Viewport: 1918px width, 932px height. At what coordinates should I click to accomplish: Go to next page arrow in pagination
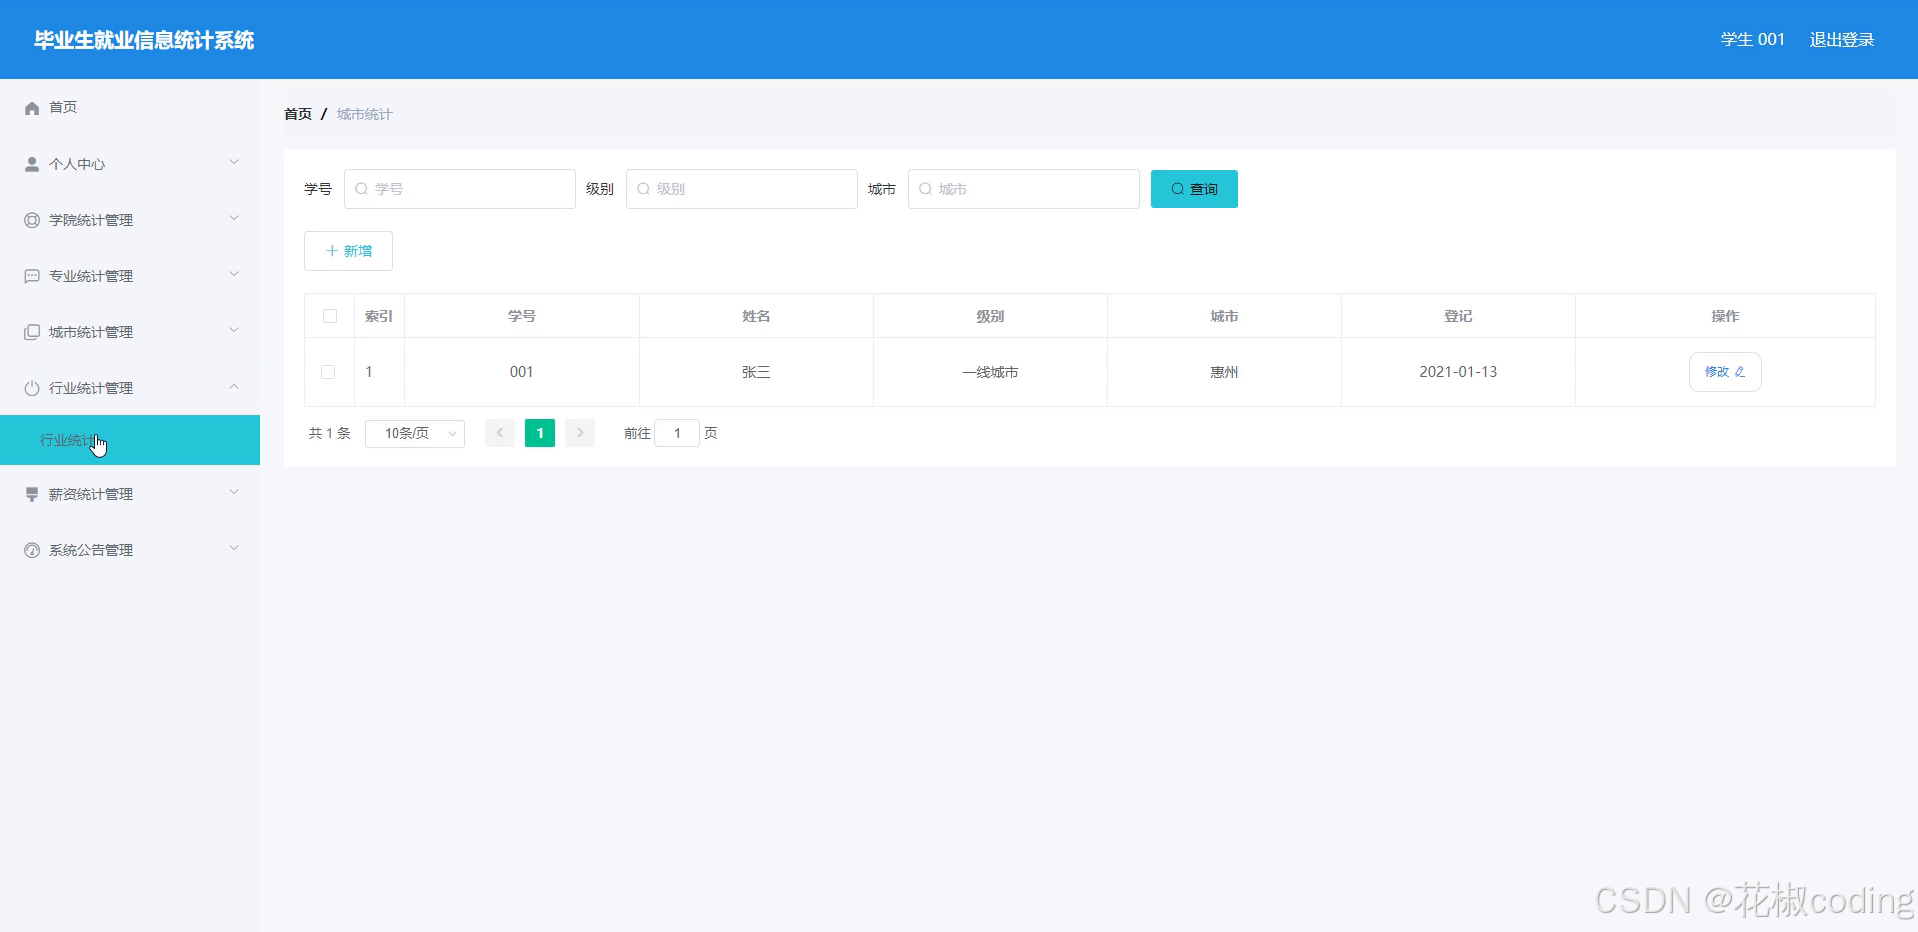click(580, 433)
